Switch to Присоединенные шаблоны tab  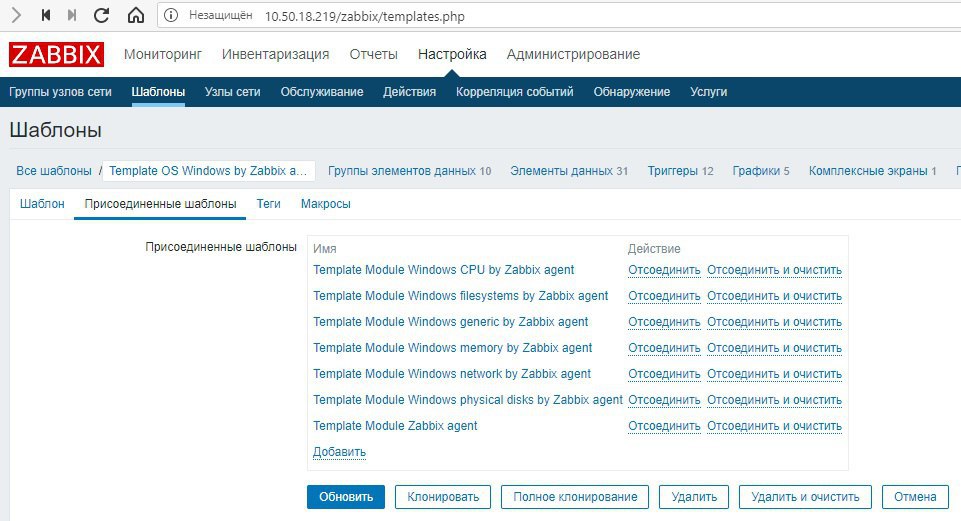tap(161, 204)
